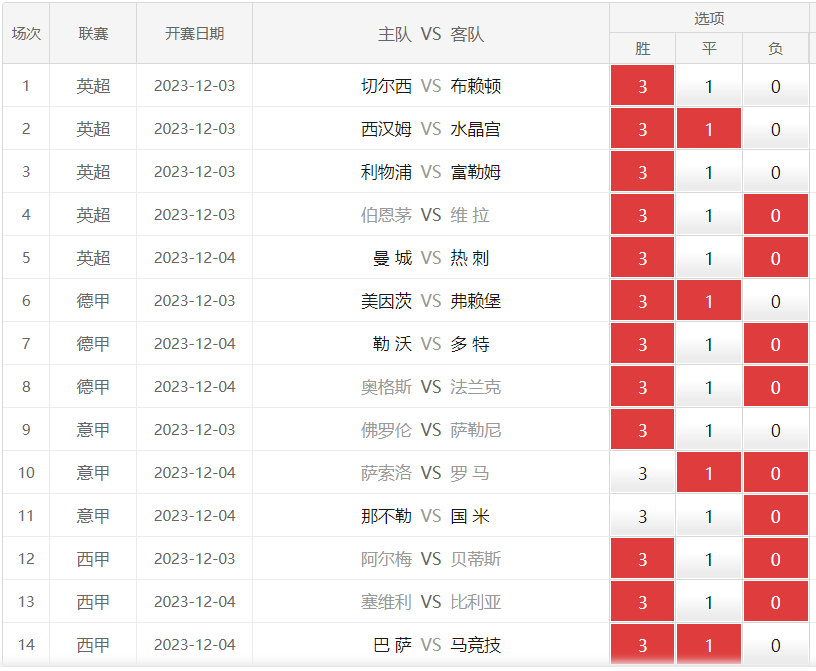Toggle draw option 1 for 萨索洛 VS 罗马
This screenshot has height=671, width=816.
point(709,473)
